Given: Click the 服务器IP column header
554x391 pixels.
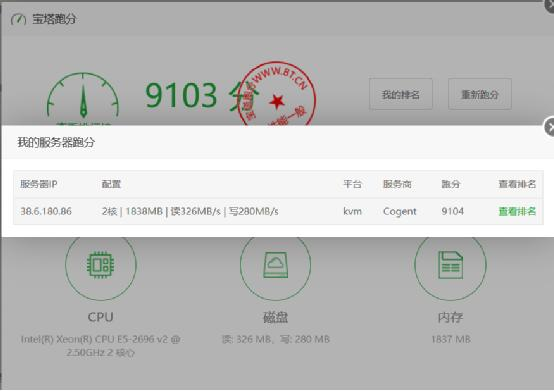Looking at the screenshot, I should (x=39, y=184).
